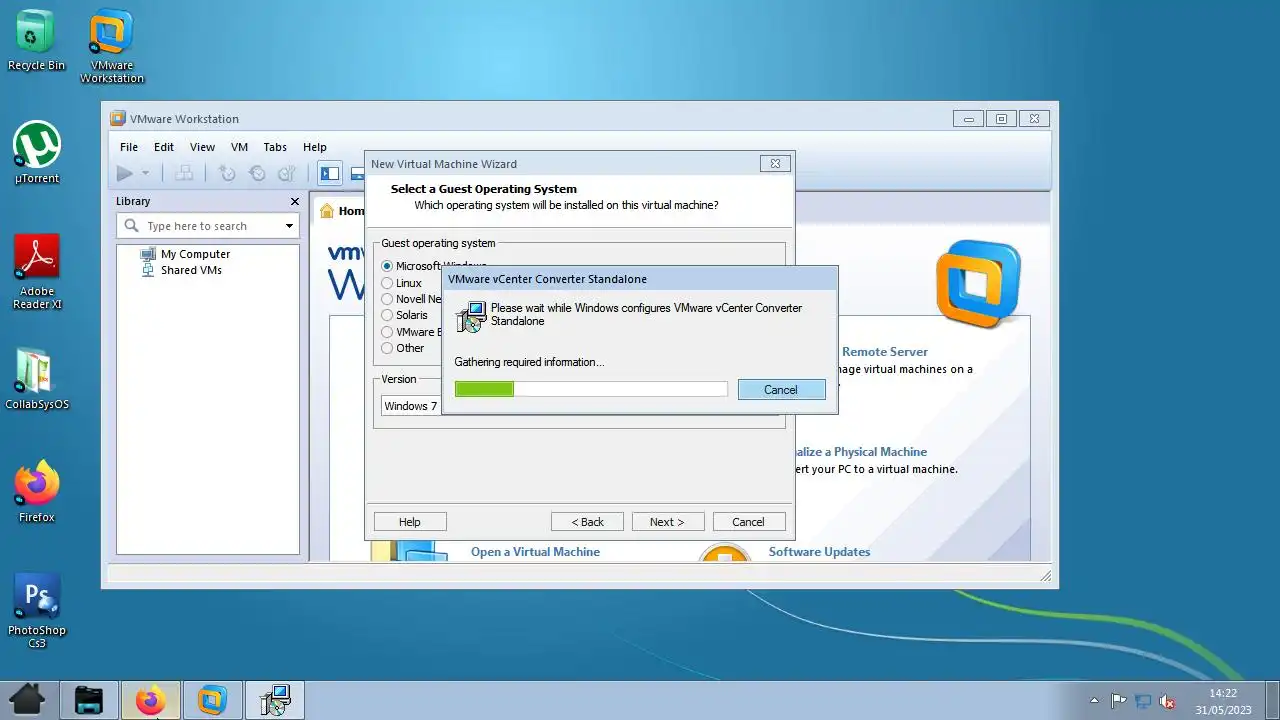Click Software Updates link
Viewport: 1280px width, 720px height.
[819, 552]
